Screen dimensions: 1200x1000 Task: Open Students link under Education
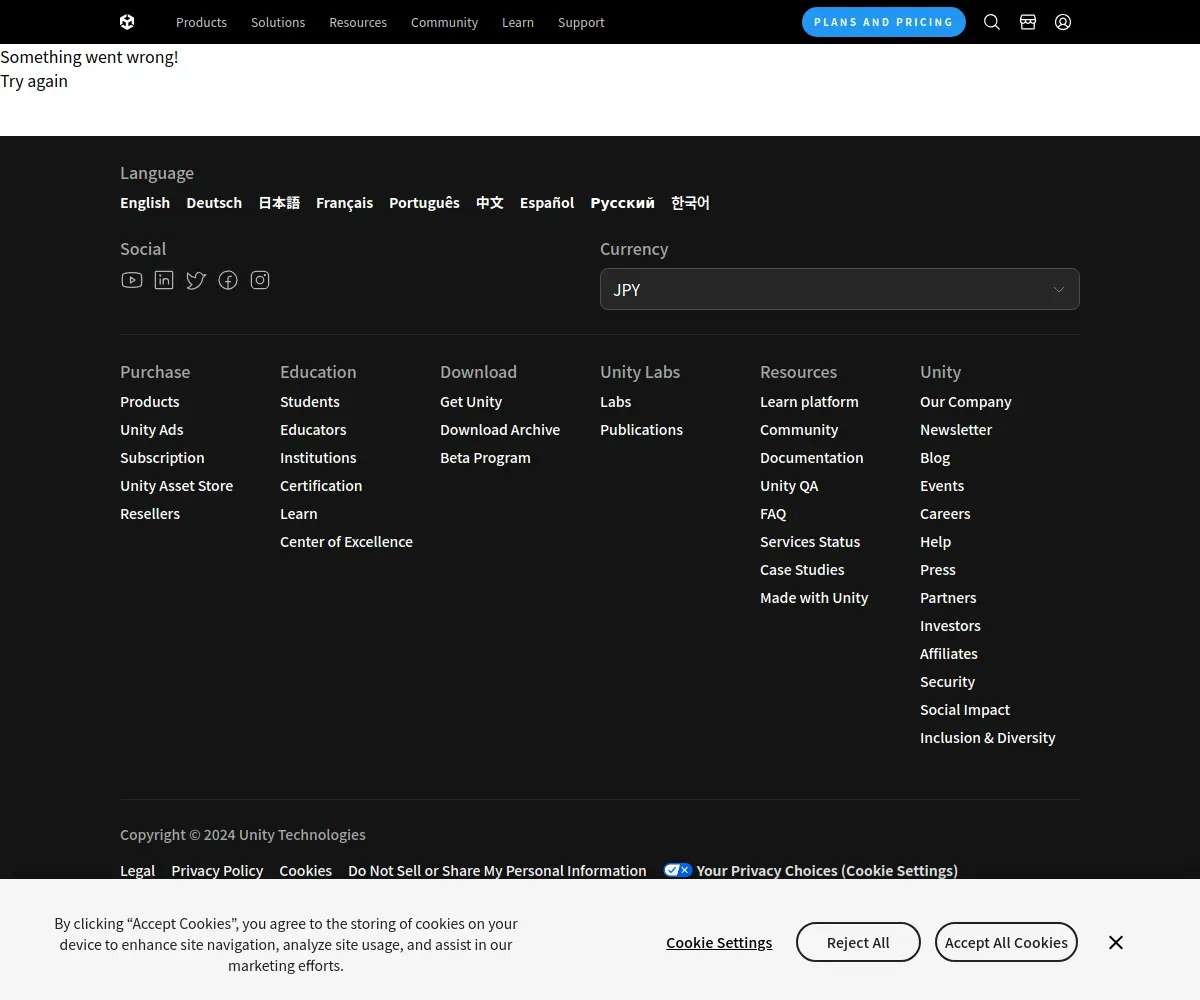tap(310, 401)
